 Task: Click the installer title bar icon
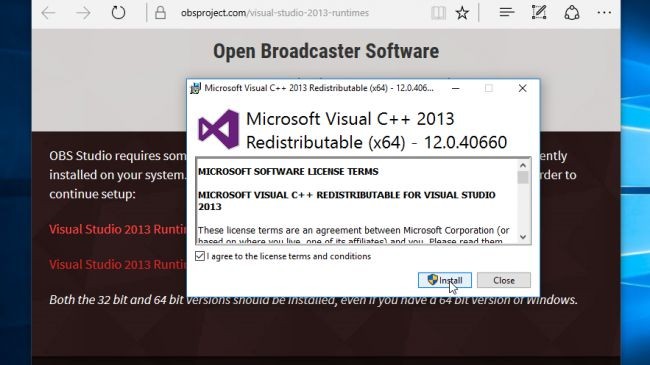[x=195, y=88]
